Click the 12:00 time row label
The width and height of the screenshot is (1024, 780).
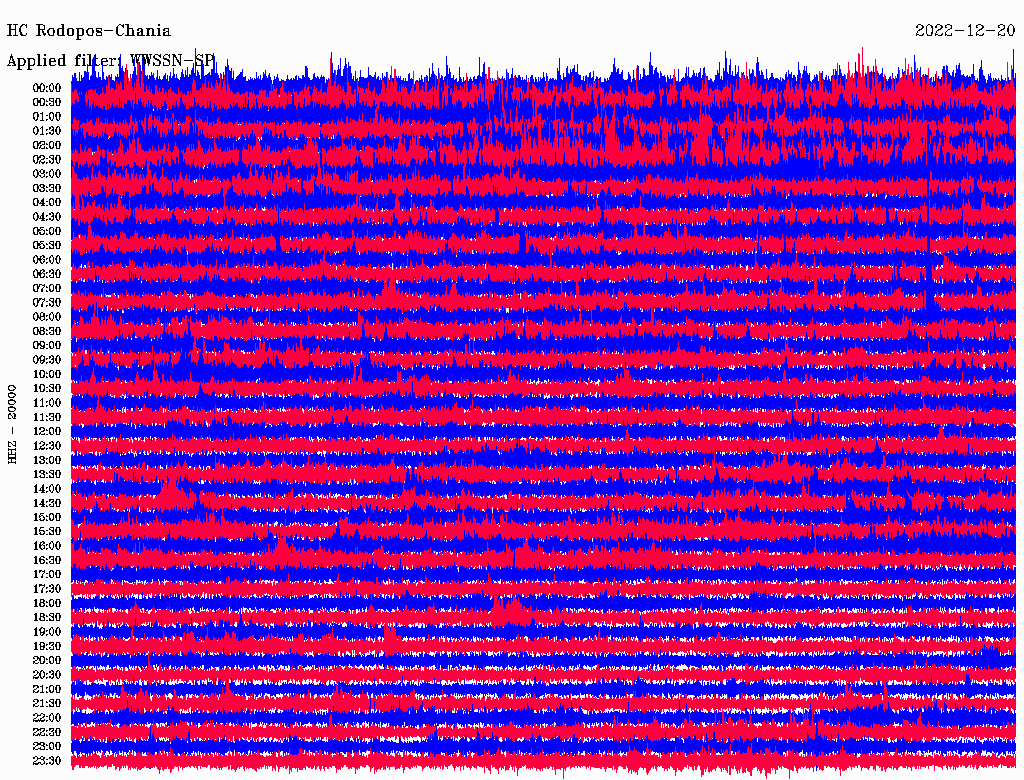pos(47,432)
